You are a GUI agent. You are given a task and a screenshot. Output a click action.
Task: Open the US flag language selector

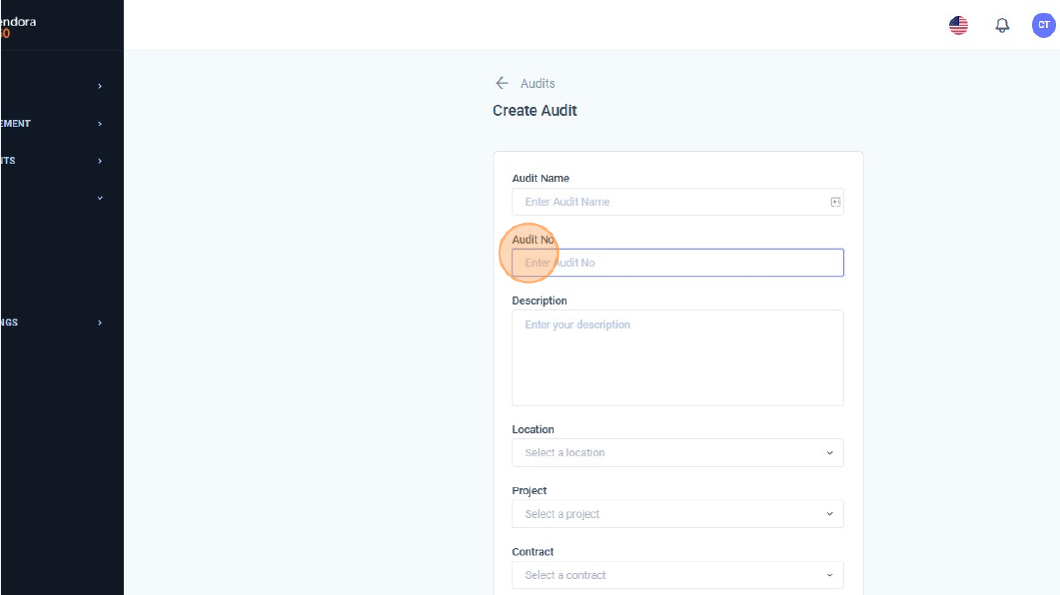958,26
